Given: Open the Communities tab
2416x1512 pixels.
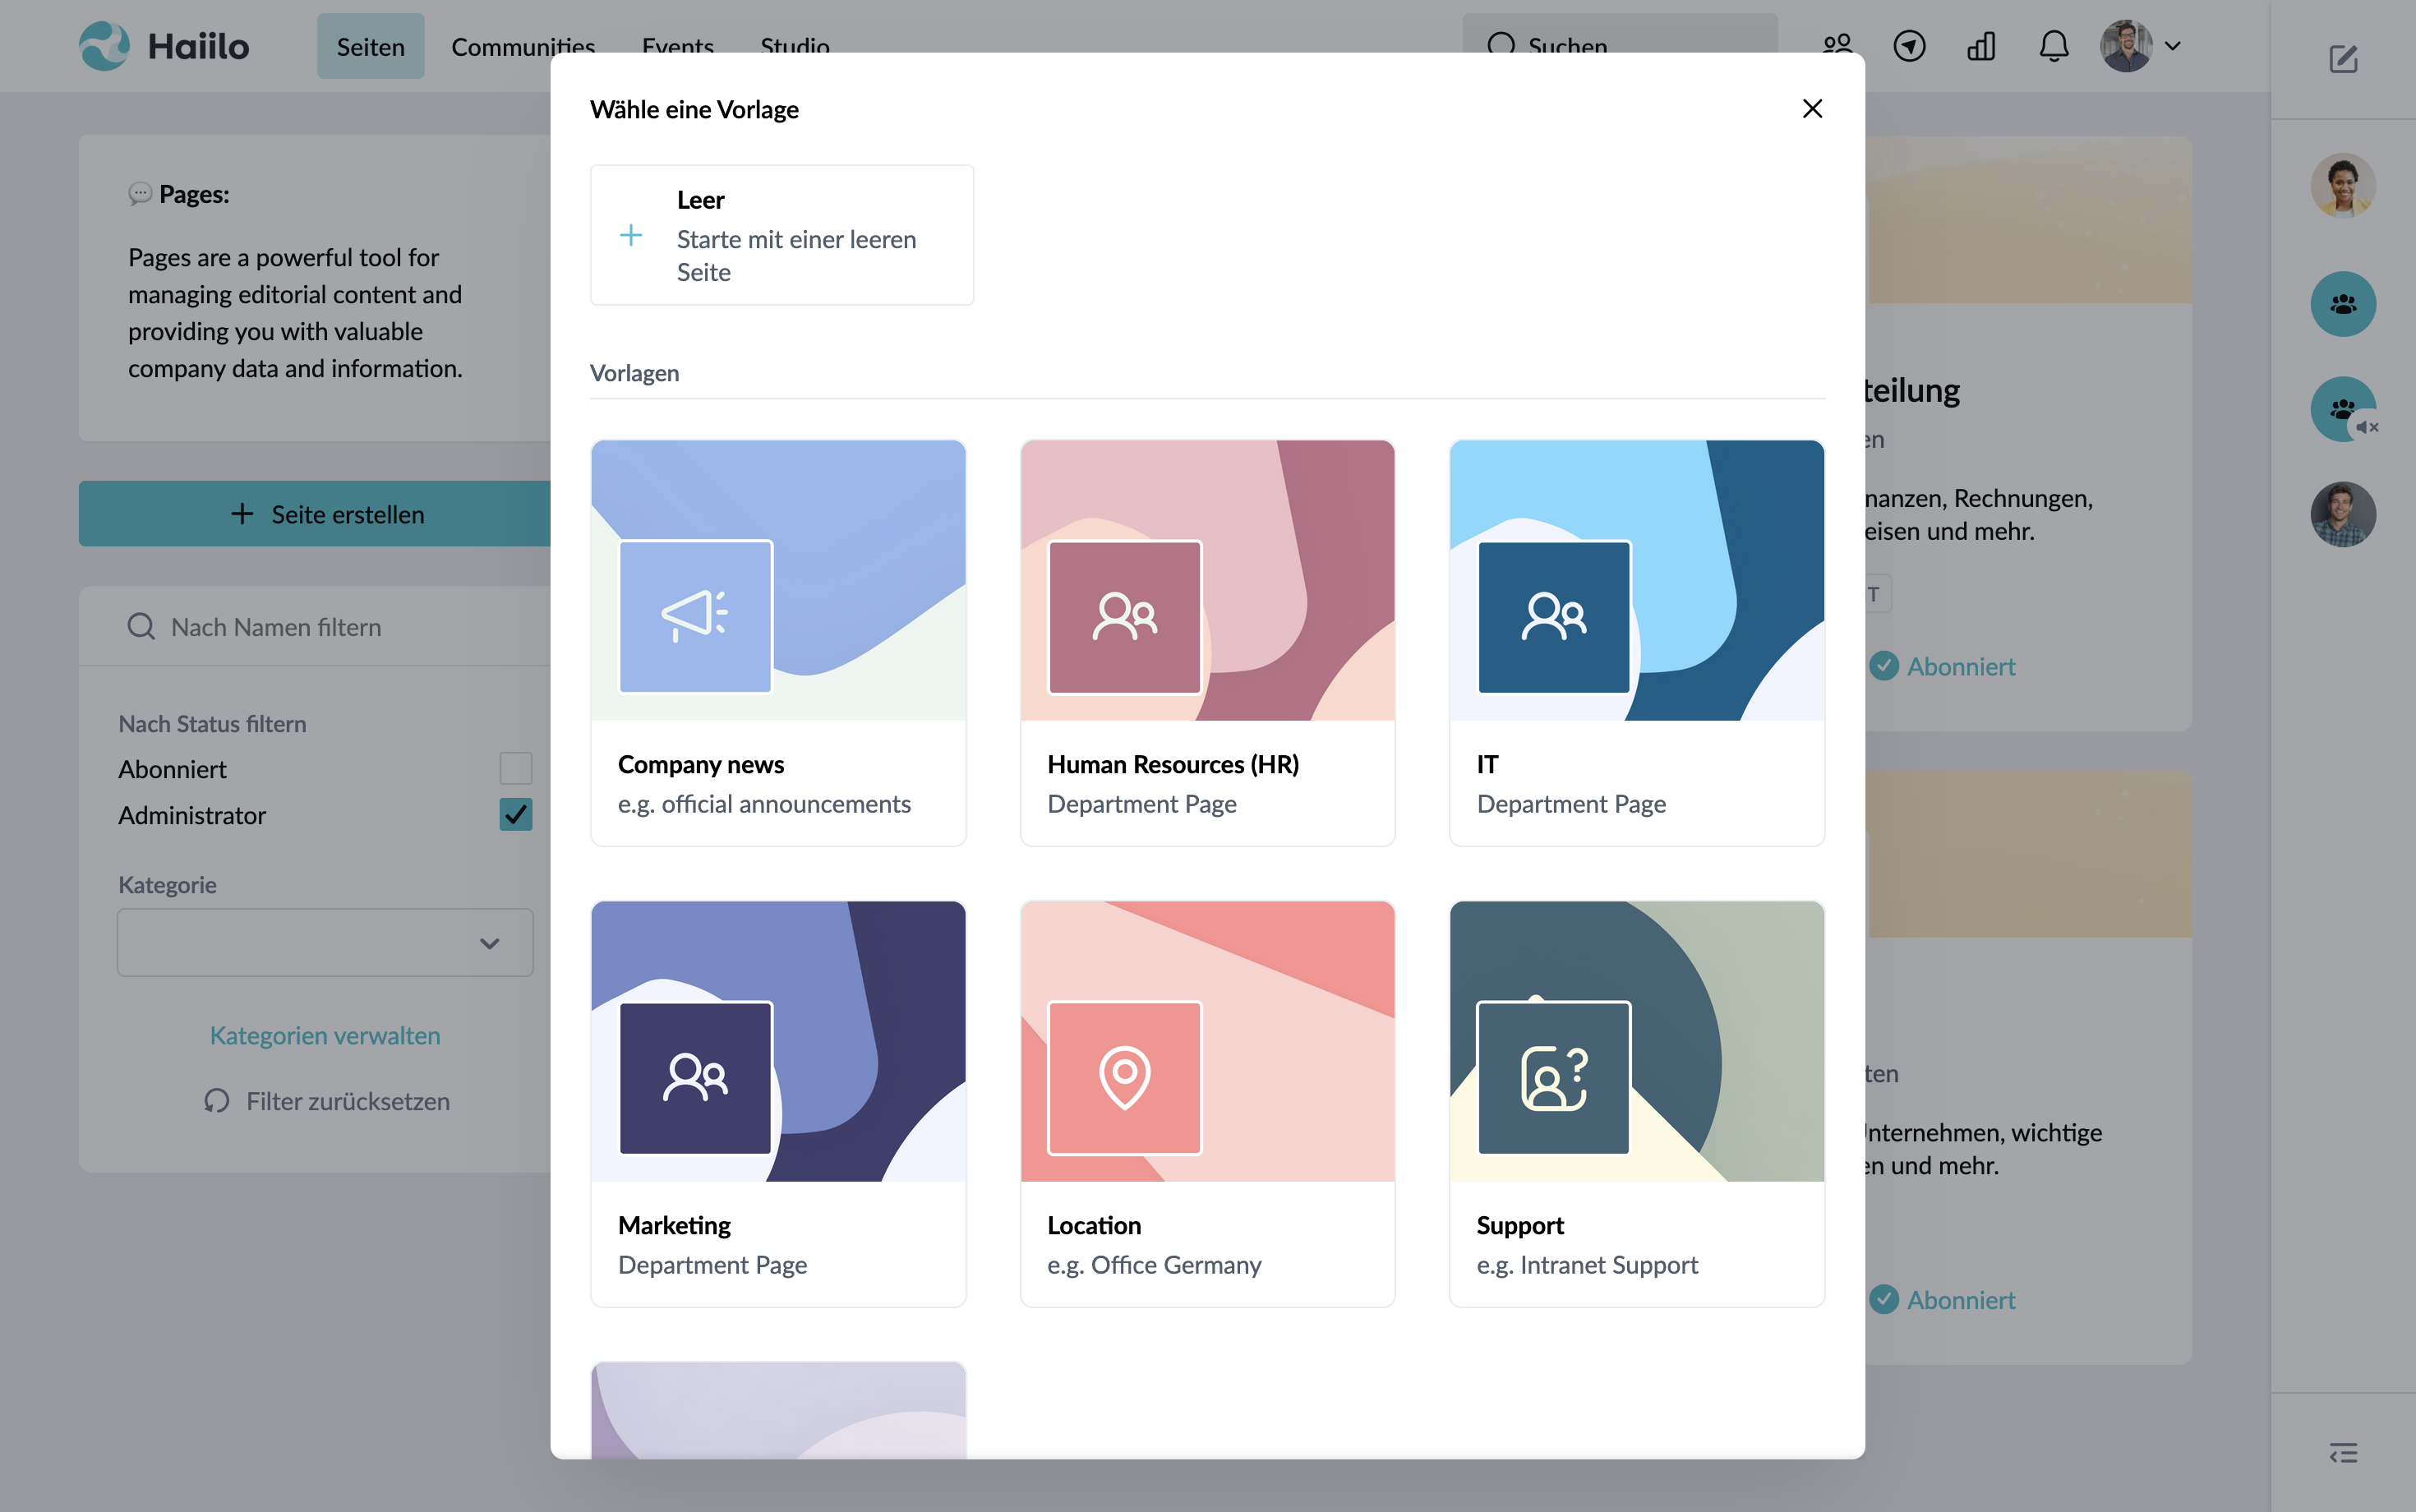Looking at the screenshot, I should point(523,46).
